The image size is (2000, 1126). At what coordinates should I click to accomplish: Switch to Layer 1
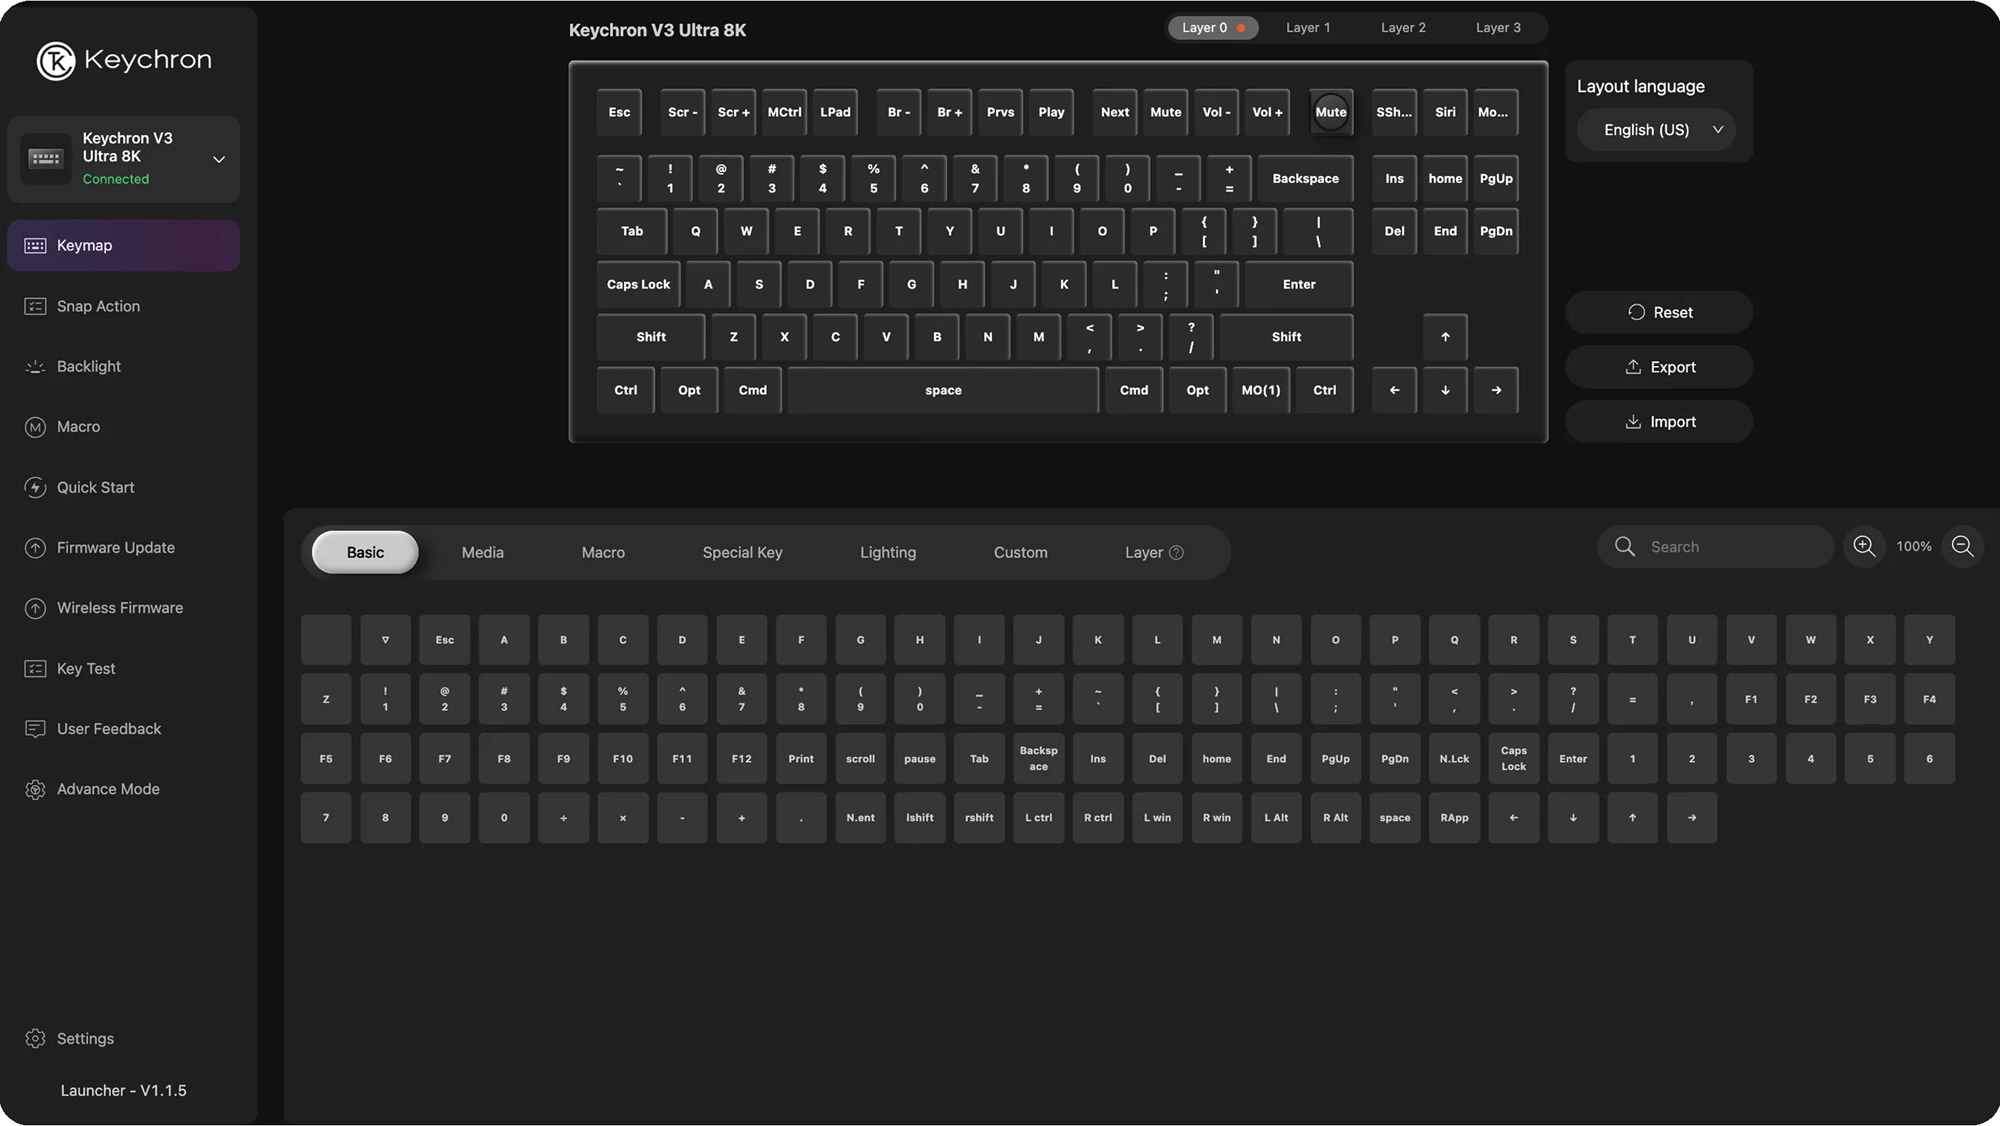point(1308,28)
